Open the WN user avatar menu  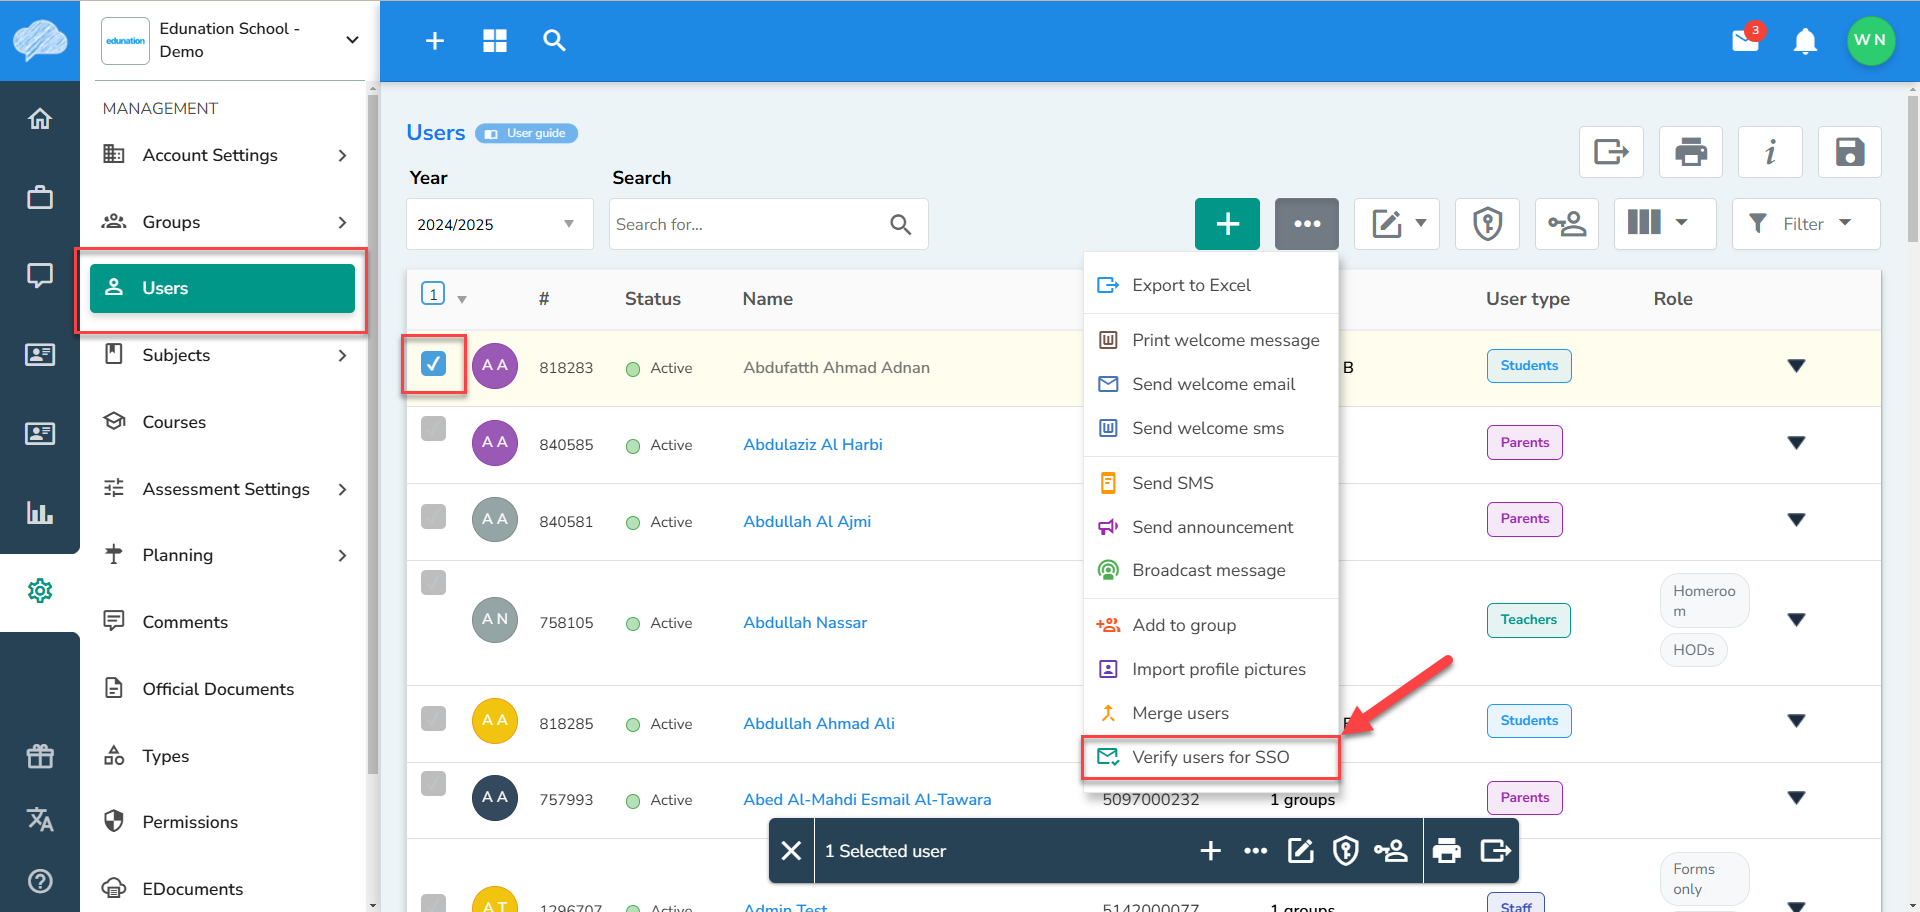1870,41
